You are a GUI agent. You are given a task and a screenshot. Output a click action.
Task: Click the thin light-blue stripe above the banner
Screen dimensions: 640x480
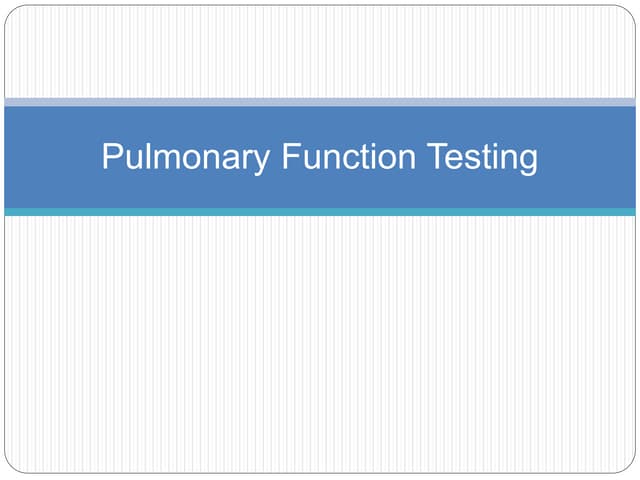(320, 102)
